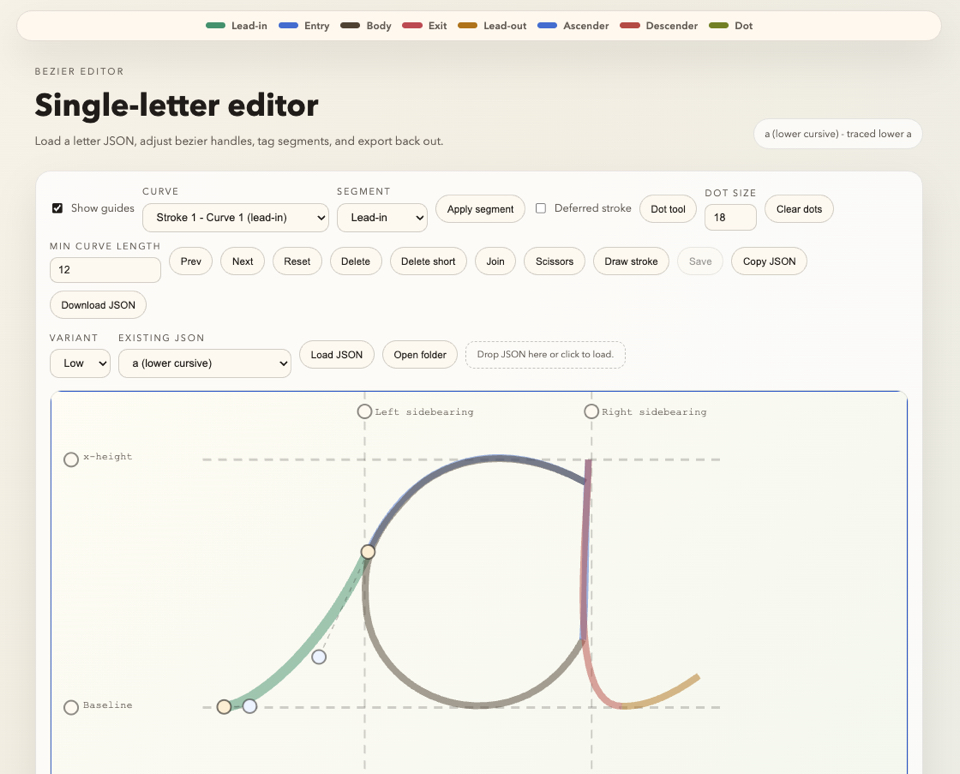Click the Delete button
This screenshot has width=960, height=774.
pyautogui.click(x=356, y=261)
